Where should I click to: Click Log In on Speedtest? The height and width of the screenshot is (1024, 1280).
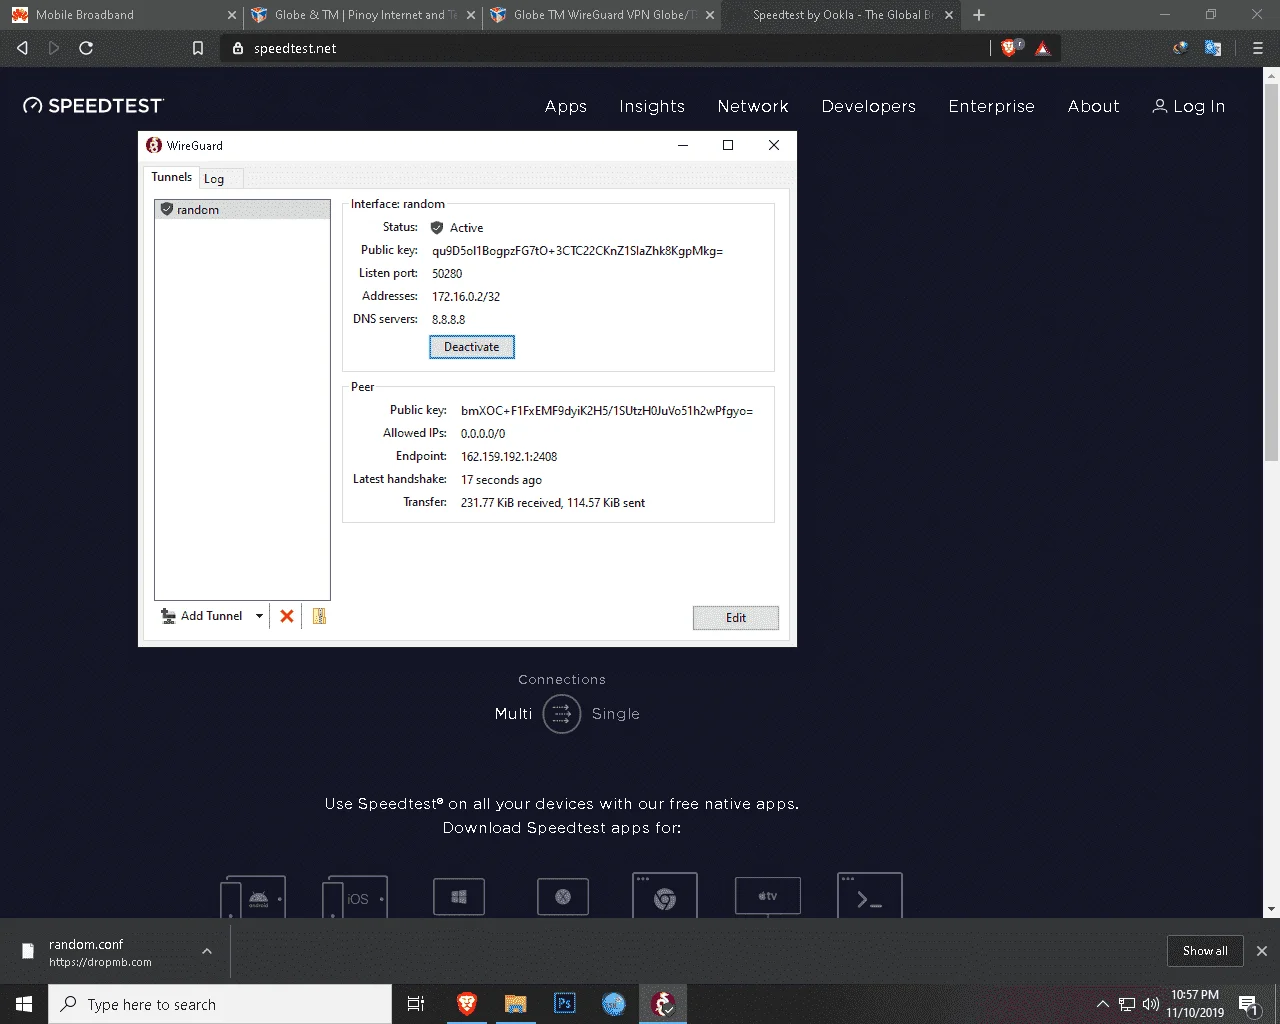1188,107
